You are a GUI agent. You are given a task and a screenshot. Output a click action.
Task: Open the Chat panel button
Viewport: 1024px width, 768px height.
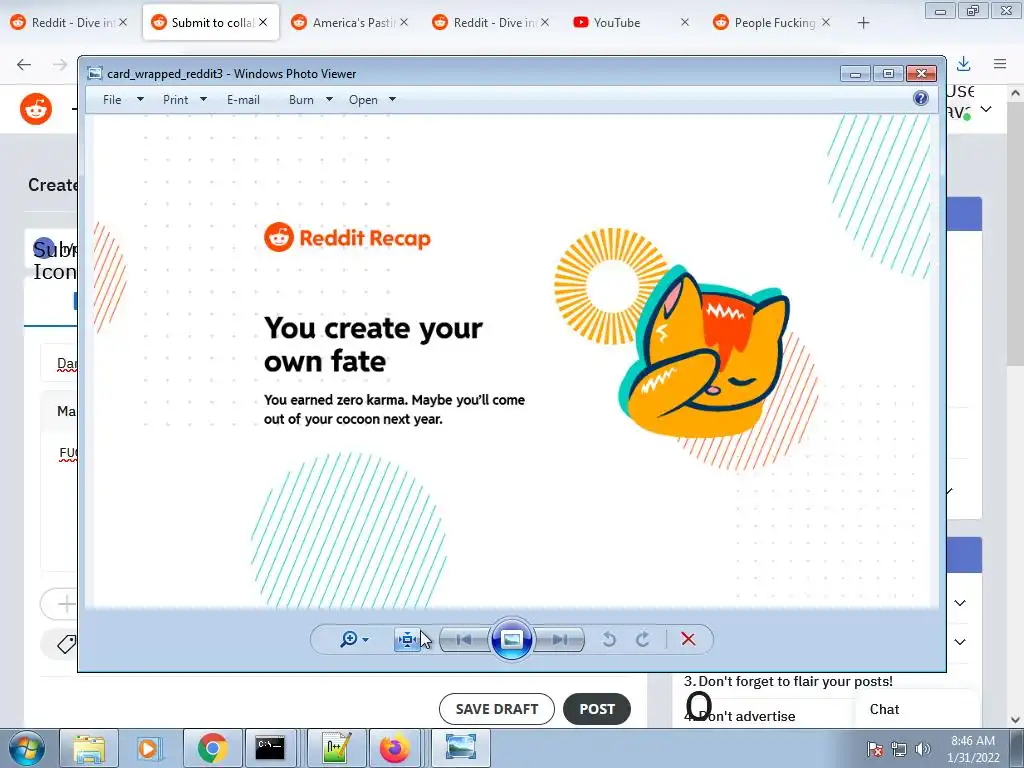tap(884, 709)
